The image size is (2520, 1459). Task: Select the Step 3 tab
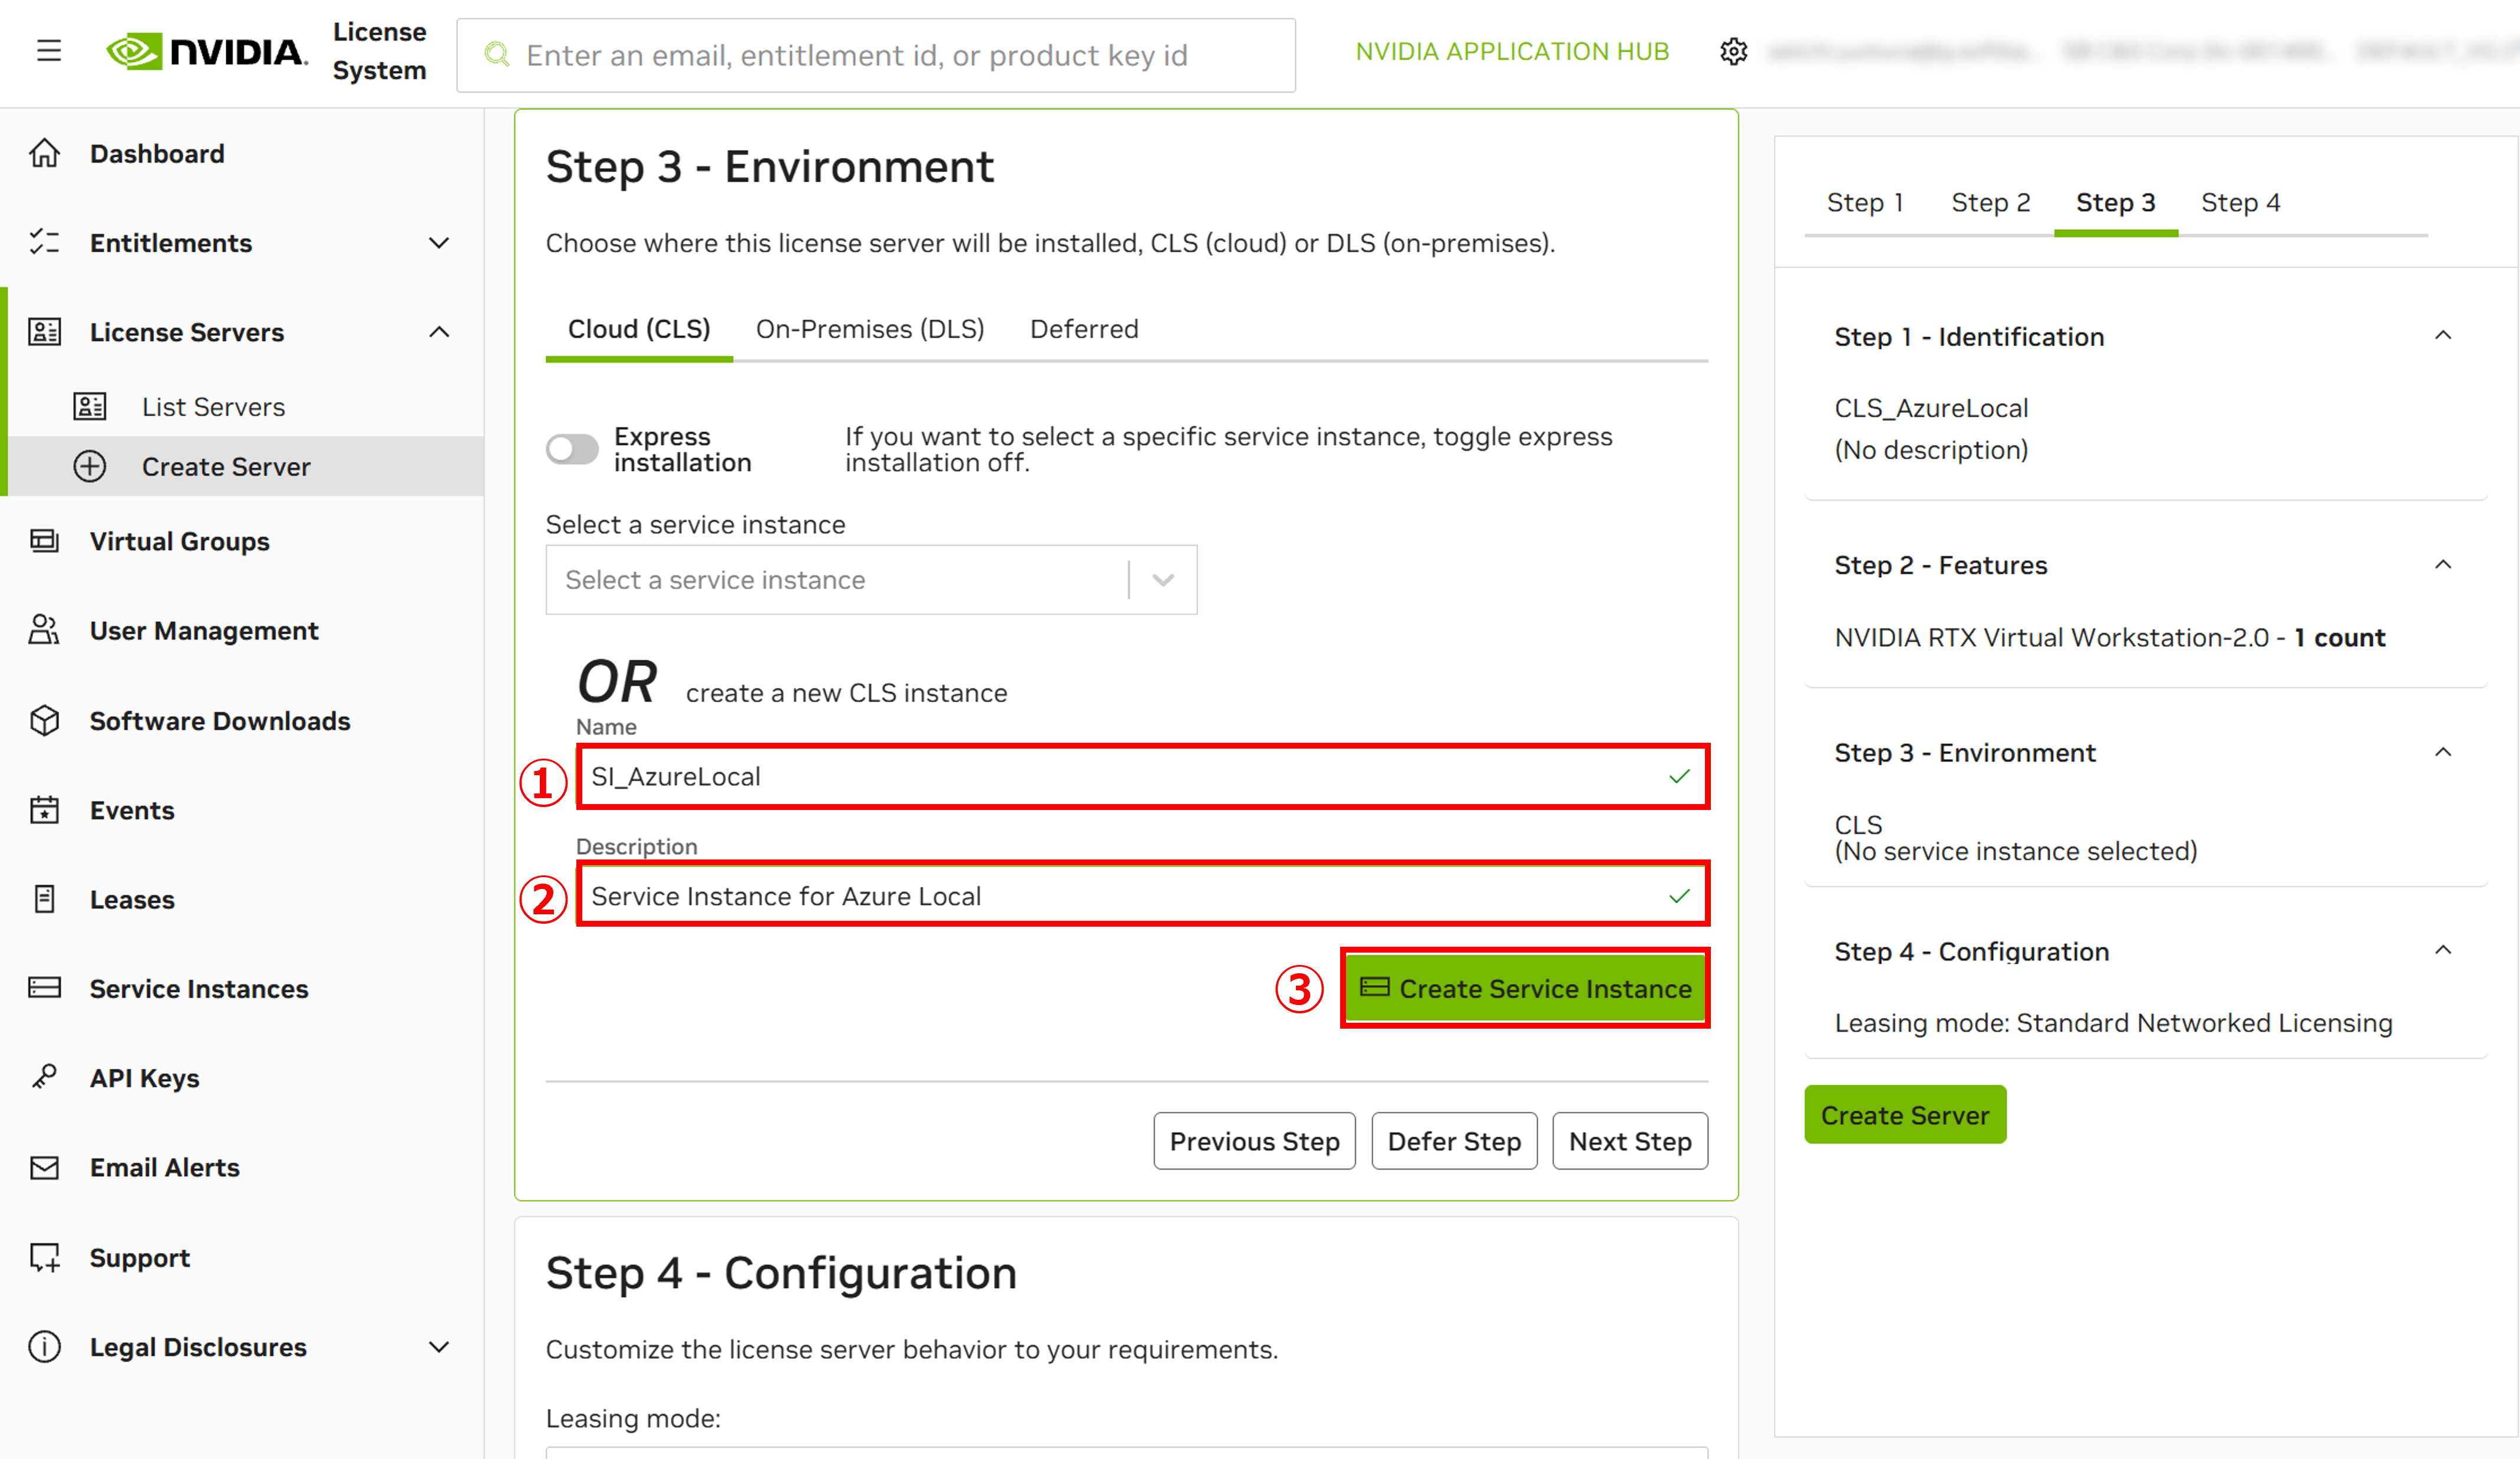[x=2115, y=202]
